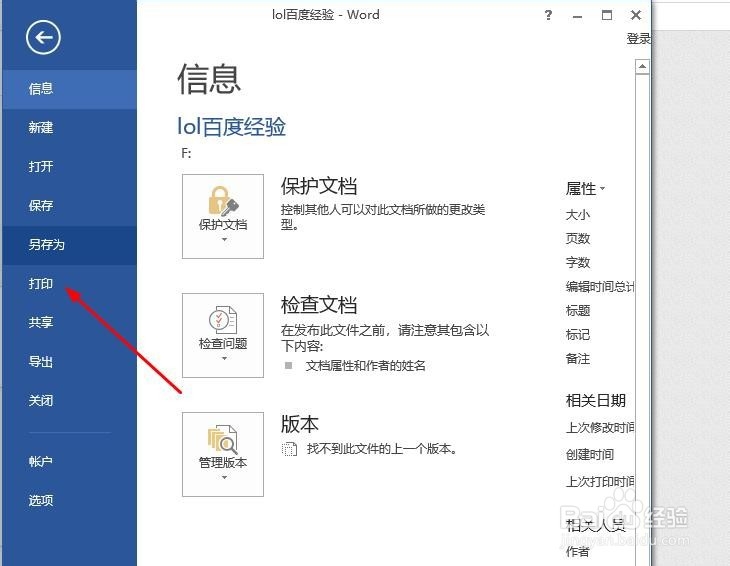Image resolution: width=730 pixels, height=566 pixels.
Task: Click the 版本 section heading
Action: 300,424
